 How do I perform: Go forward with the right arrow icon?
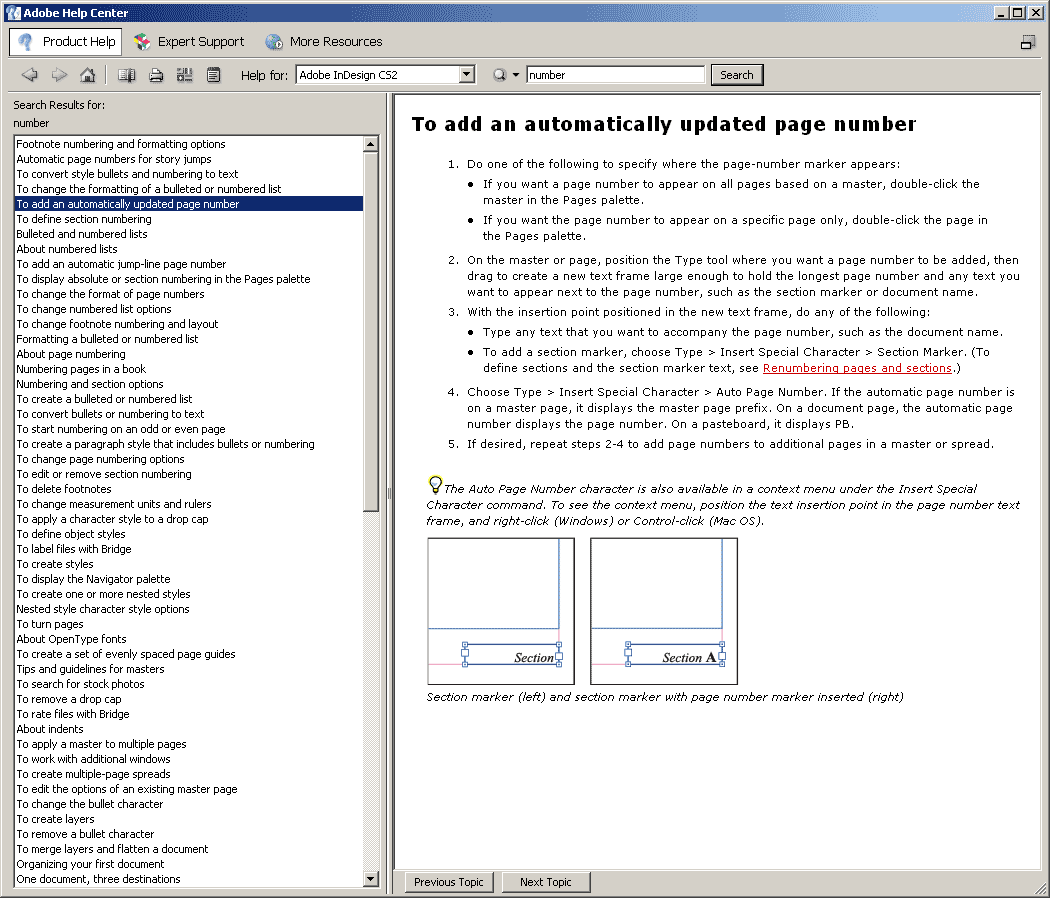click(x=59, y=75)
